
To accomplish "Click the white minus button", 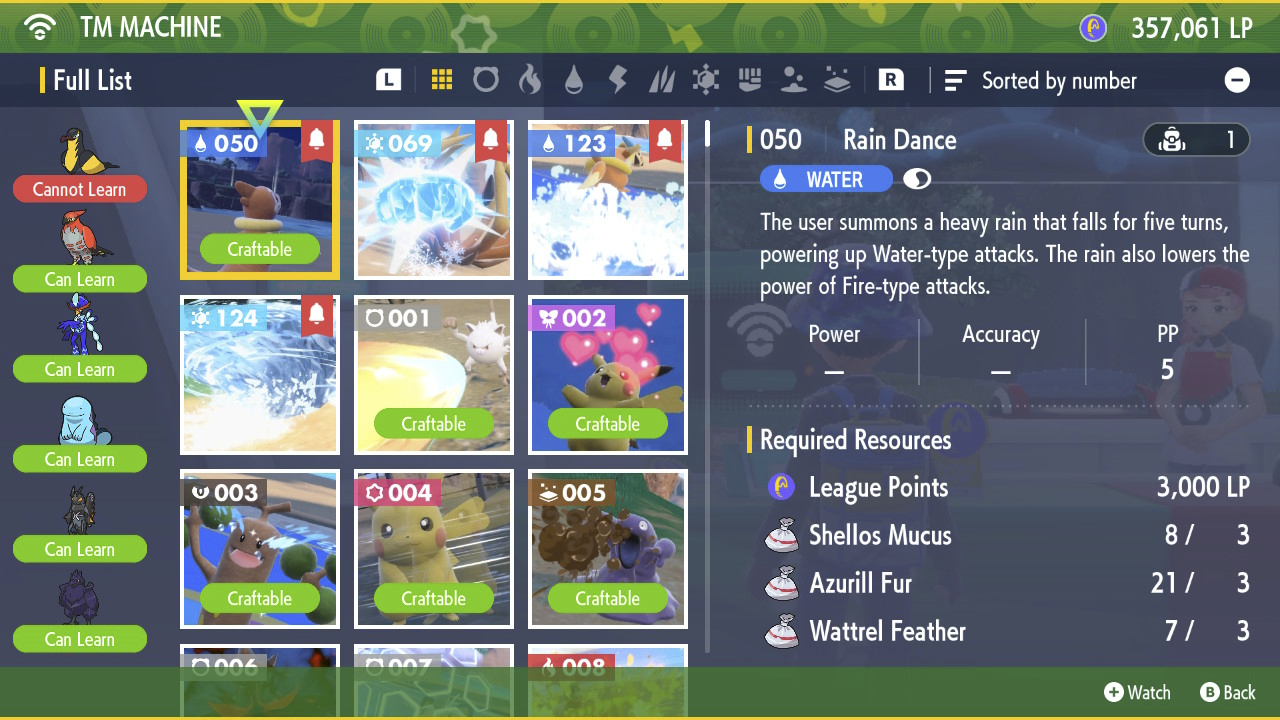I will [1237, 80].
